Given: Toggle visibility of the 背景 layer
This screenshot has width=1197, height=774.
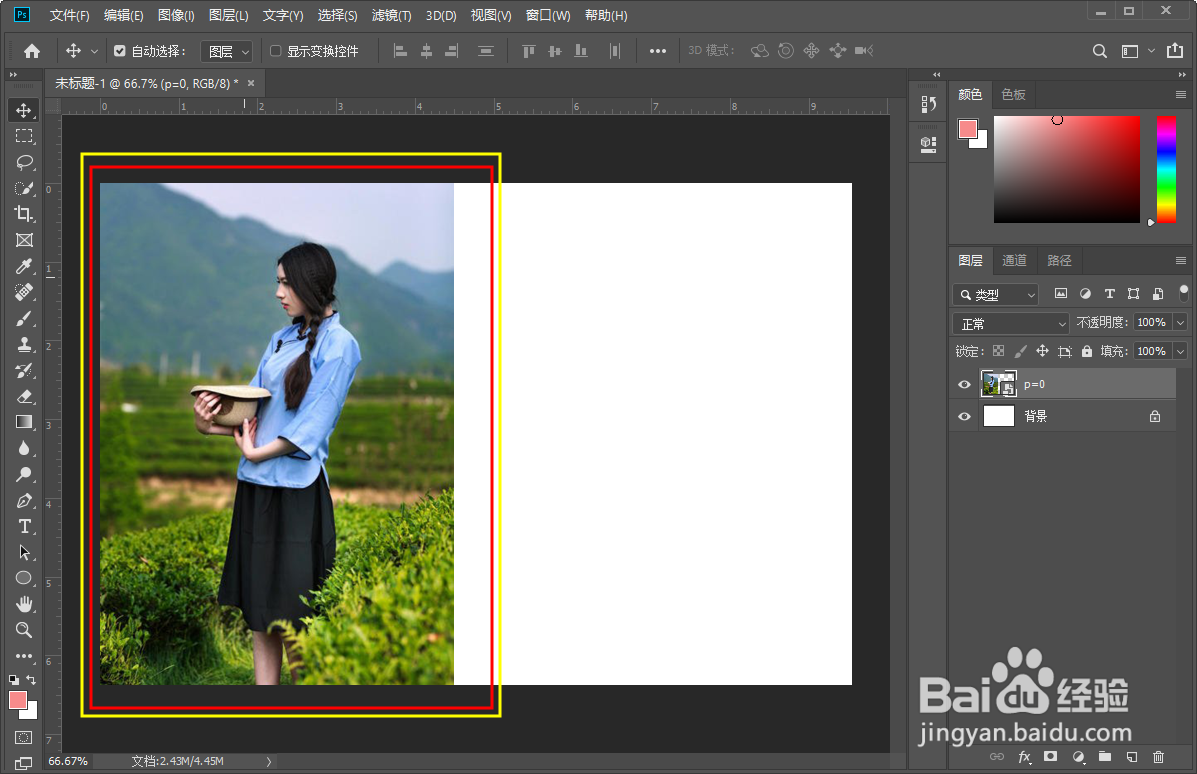Looking at the screenshot, I should tap(963, 416).
